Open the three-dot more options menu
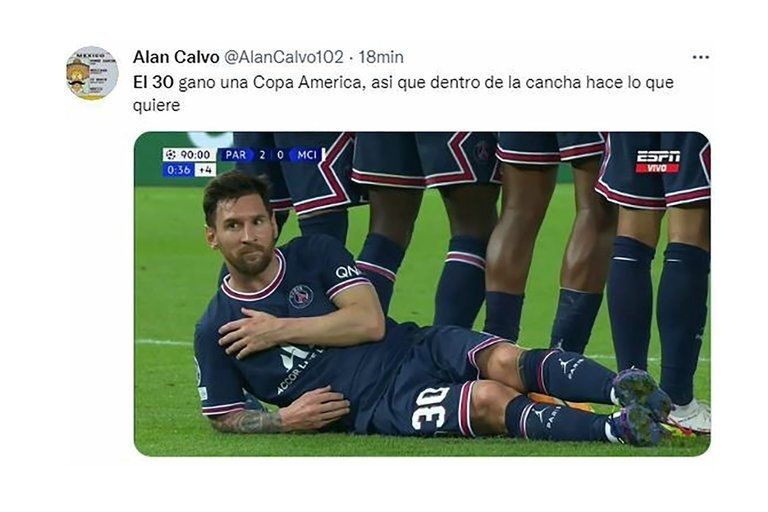 pyautogui.click(x=700, y=58)
